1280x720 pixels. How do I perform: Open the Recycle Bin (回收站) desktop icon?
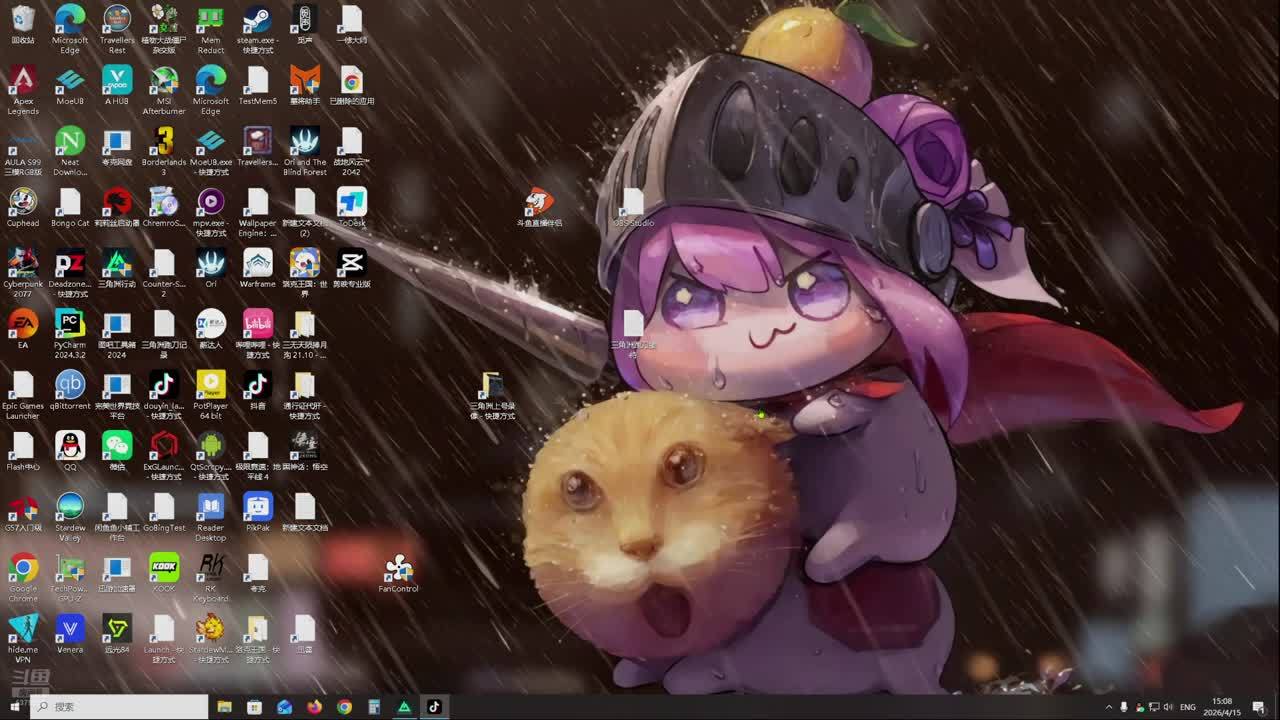[23, 19]
